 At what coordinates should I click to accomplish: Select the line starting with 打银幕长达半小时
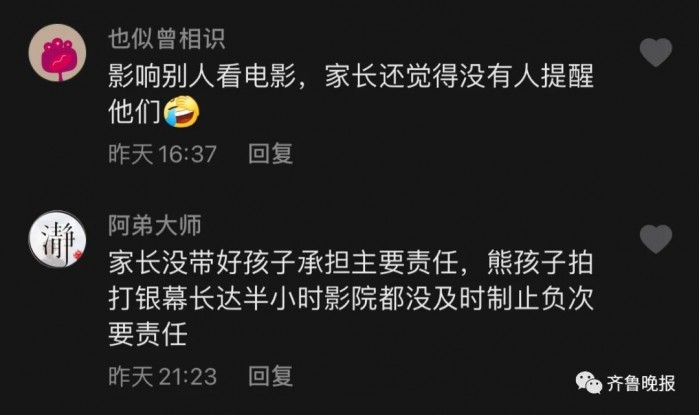pos(351,299)
